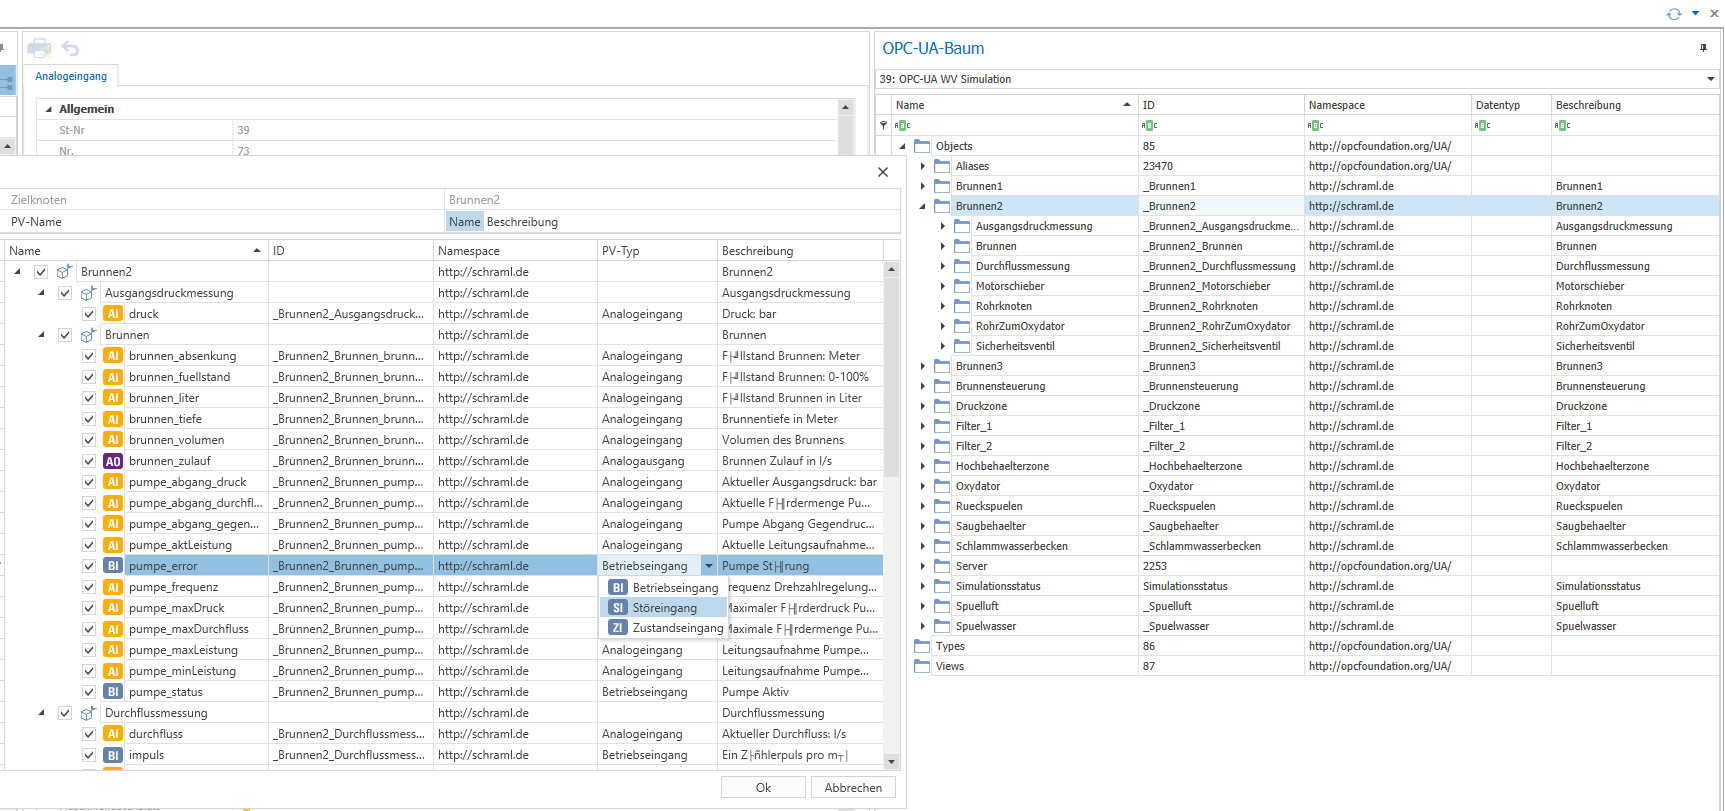Click the undo arrow icon
Screen dimensions: 1725x811
(x=70, y=48)
